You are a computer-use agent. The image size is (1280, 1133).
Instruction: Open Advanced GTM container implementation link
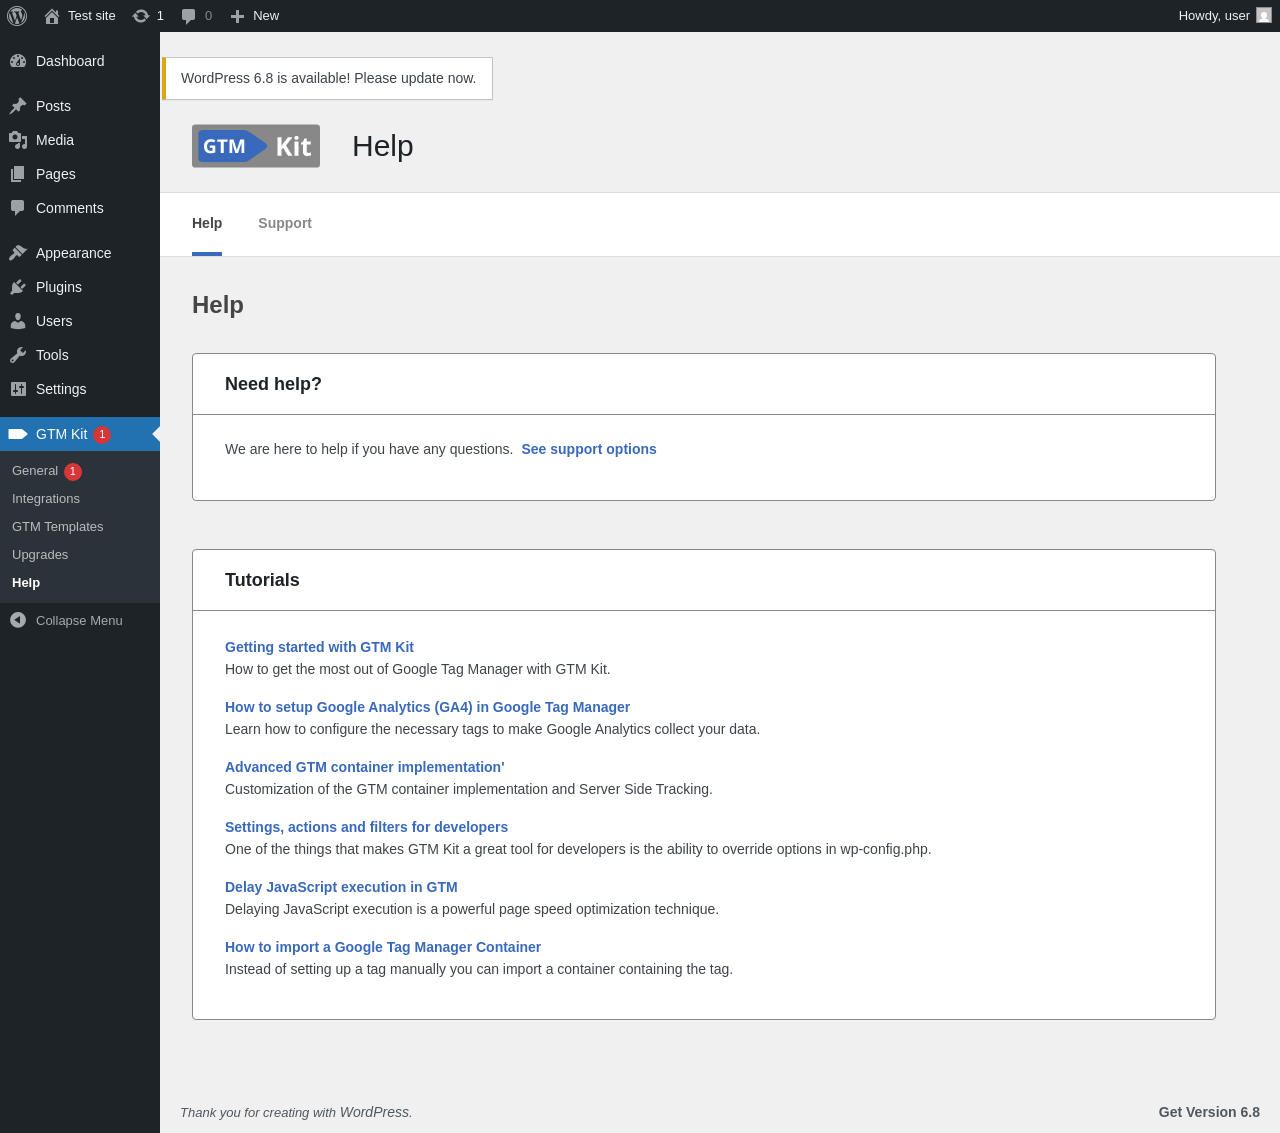(x=364, y=767)
